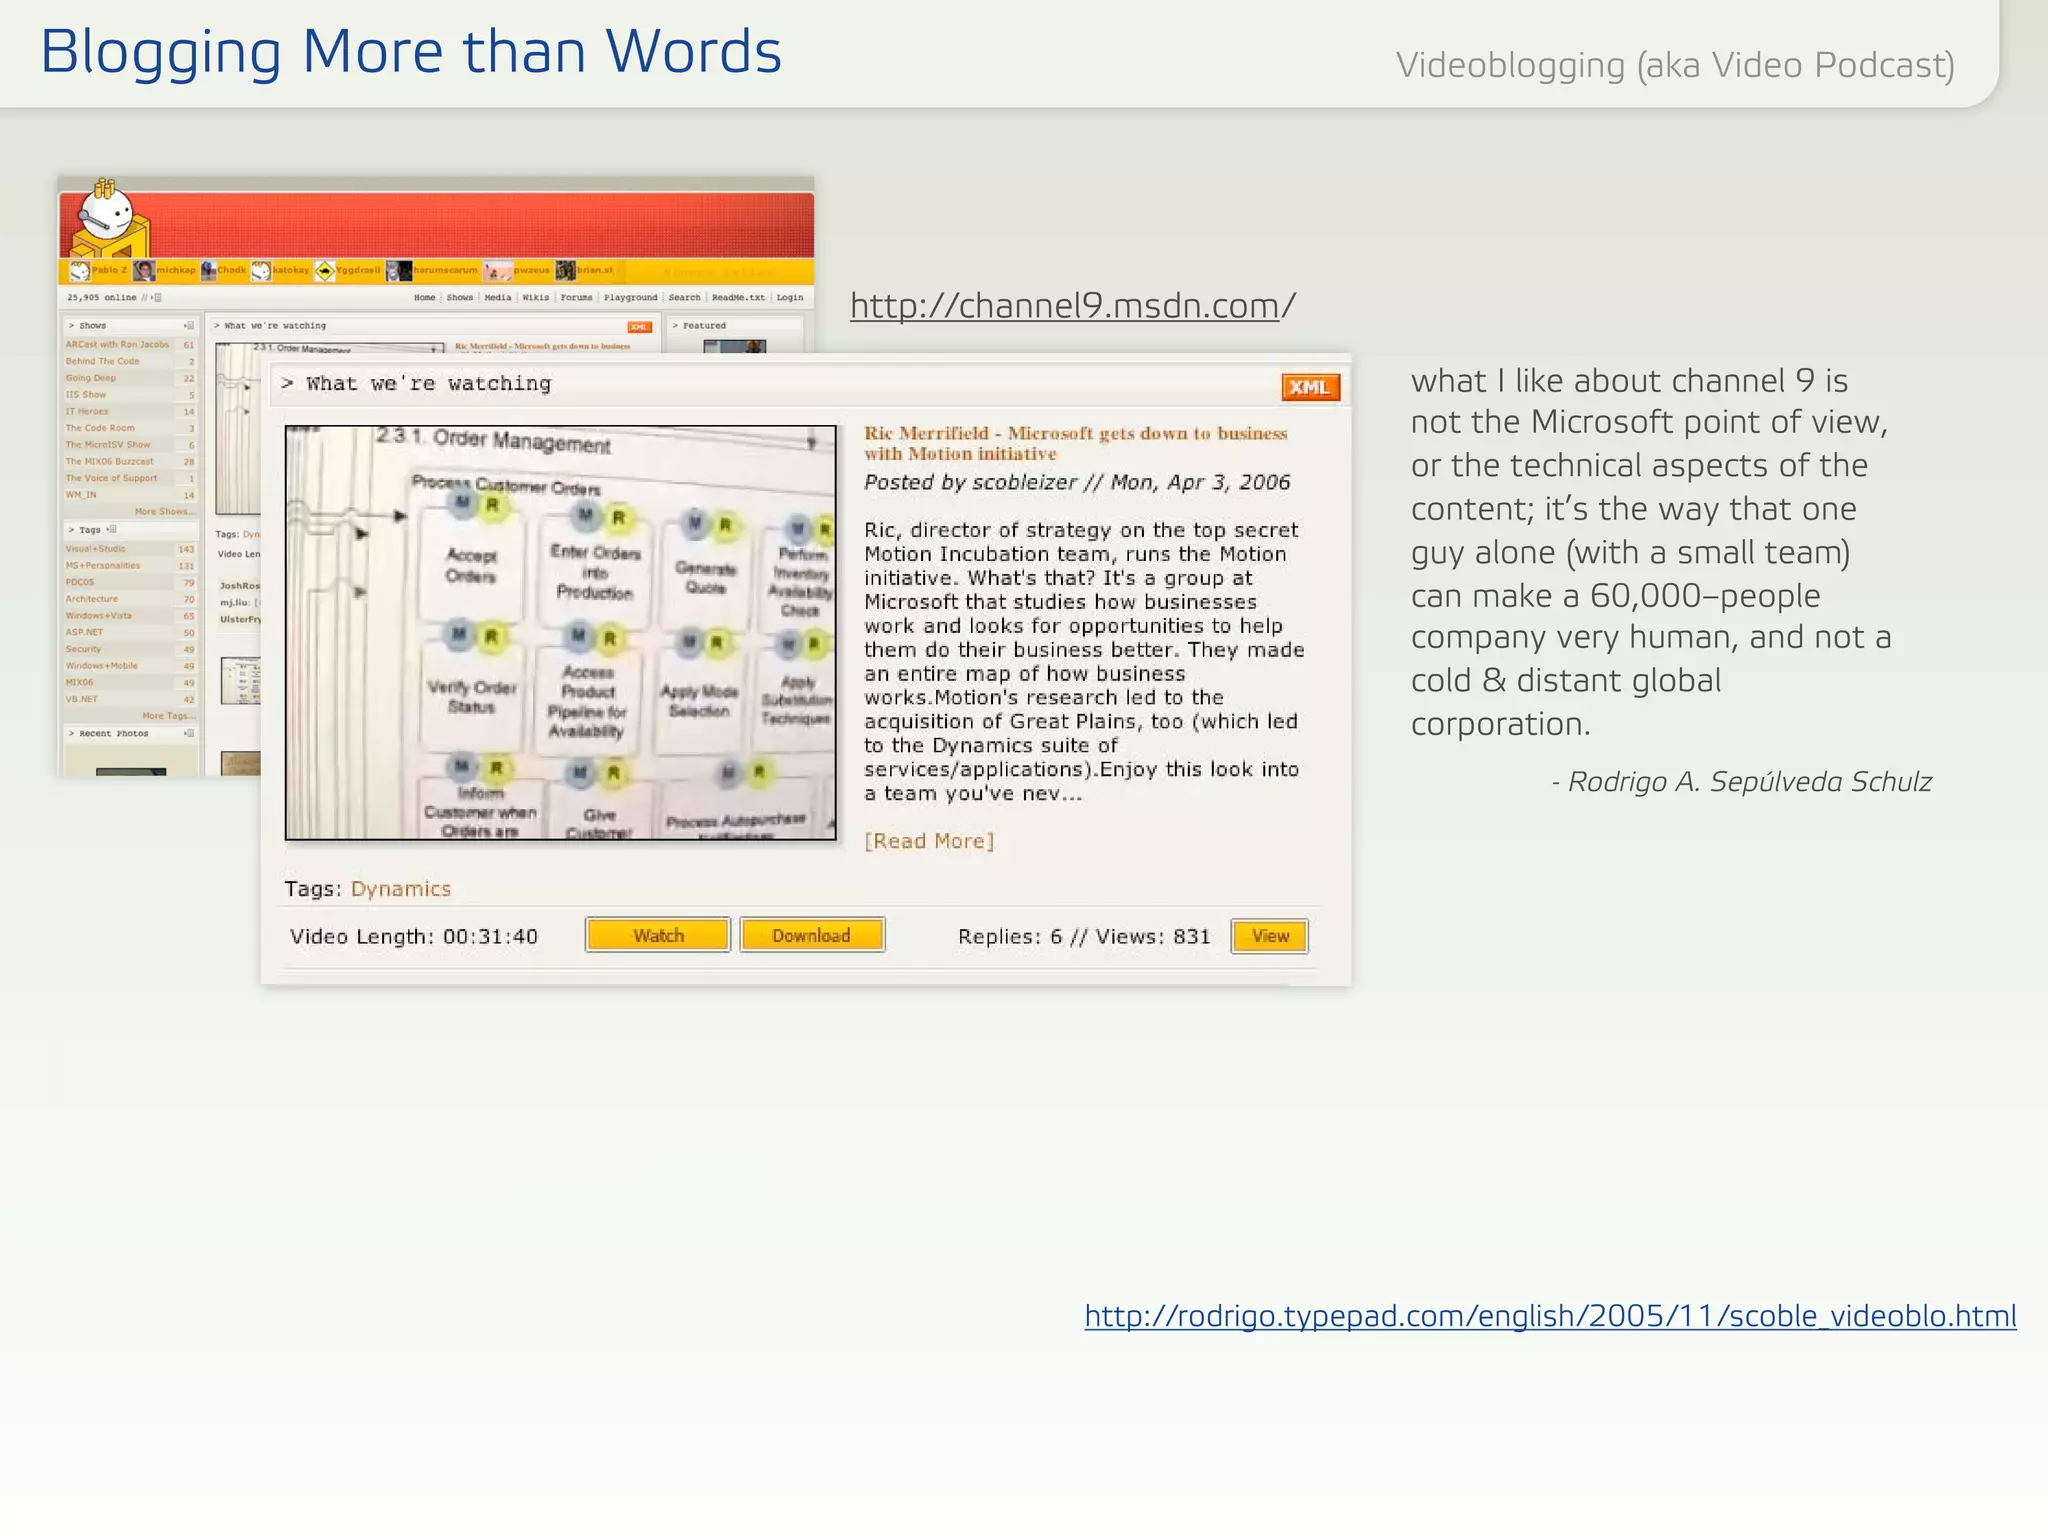
Task: Follow the [Read More] link
Action: (929, 841)
